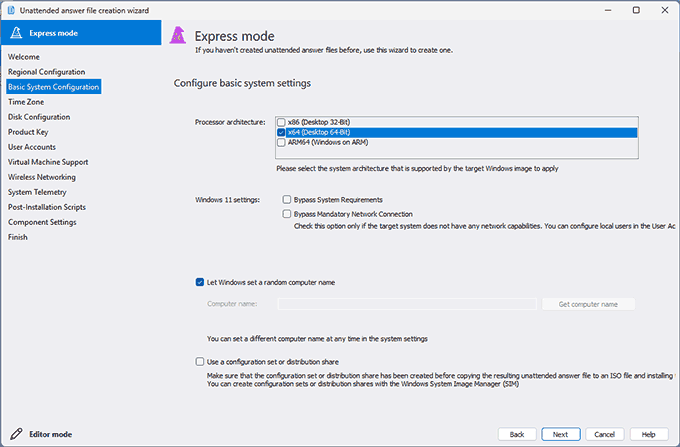This screenshot has width=680, height=447.
Task: Switch to the Express mode tab
Action: [81, 33]
